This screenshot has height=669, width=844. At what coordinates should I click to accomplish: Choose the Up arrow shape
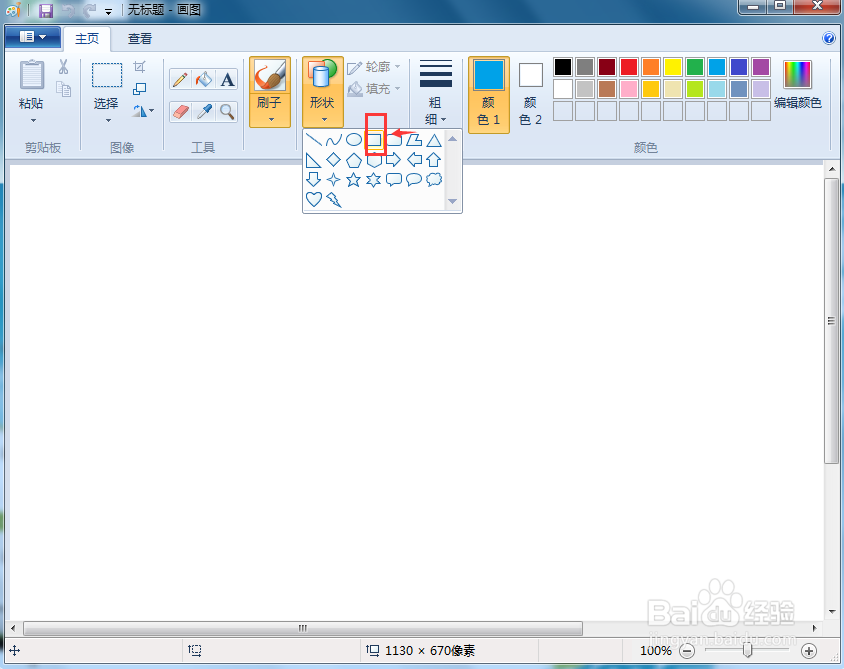(x=434, y=160)
